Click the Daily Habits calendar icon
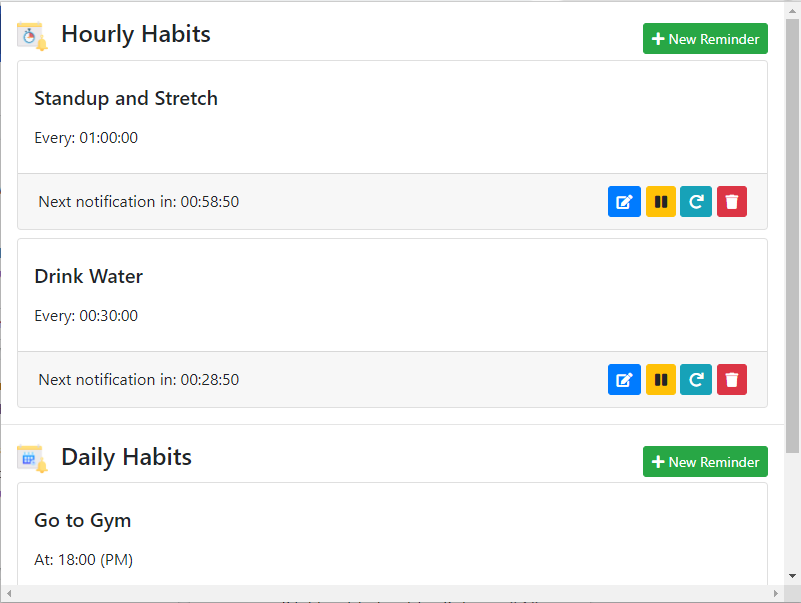 pyautogui.click(x=32, y=459)
